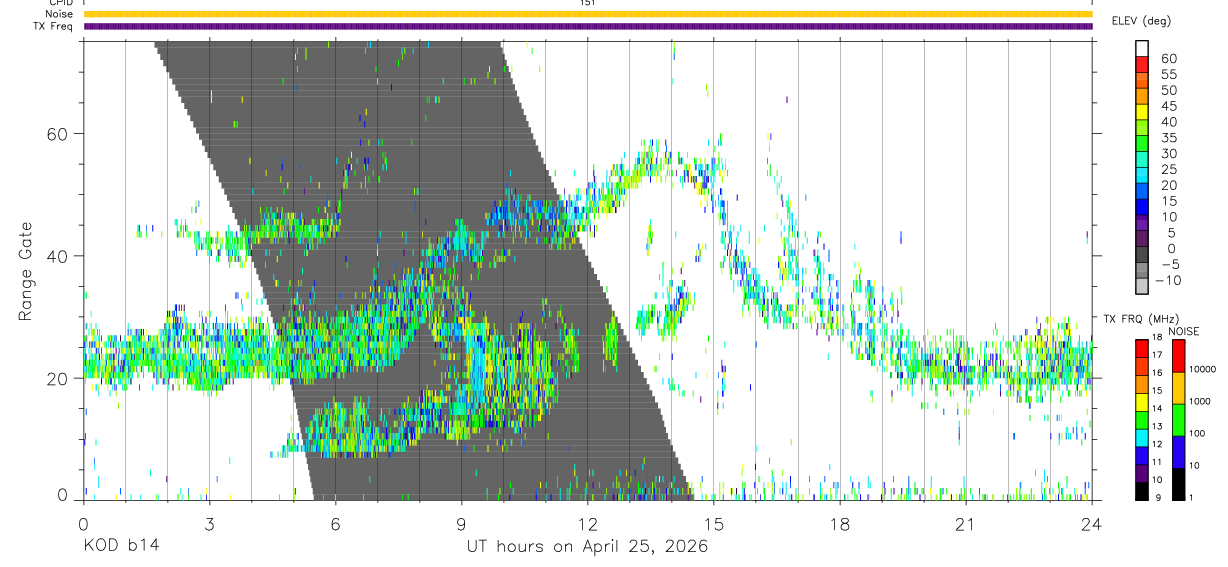Click the '12' hour tick on time axis
The height and width of the screenshot is (567, 1228).
point(588,524)
